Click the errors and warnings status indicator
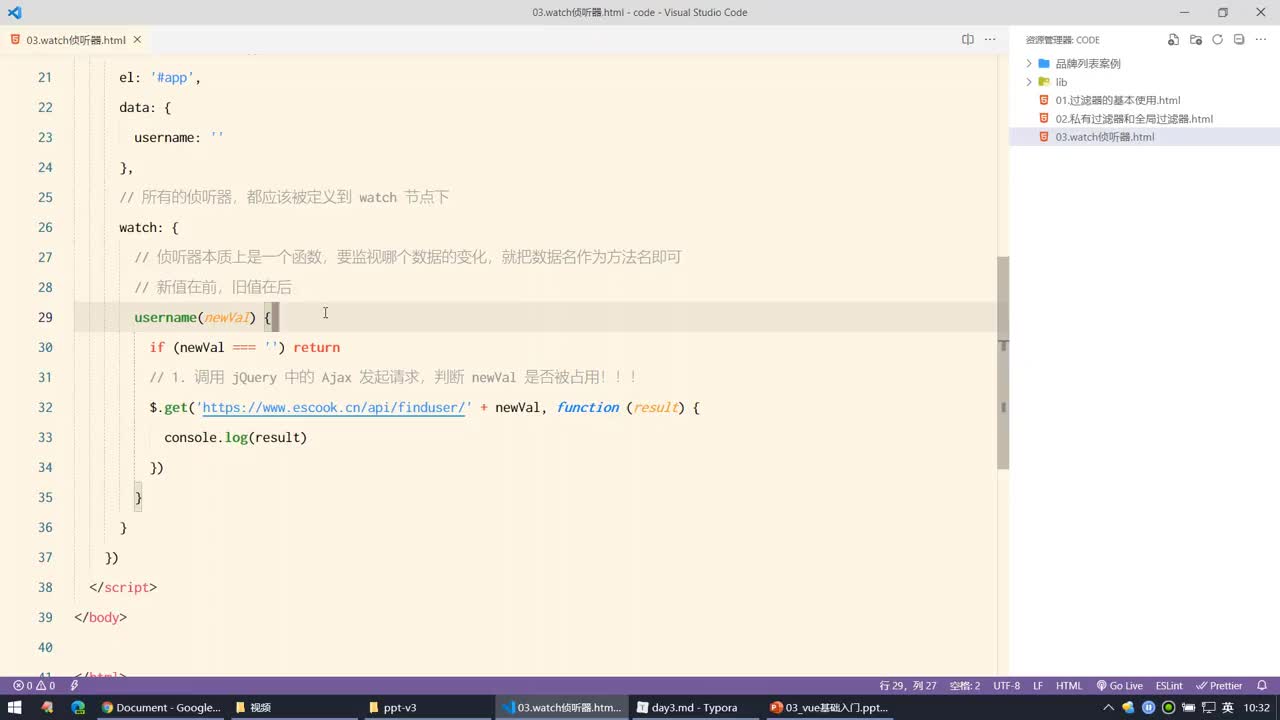1280x720 pixels. point(33,686)
